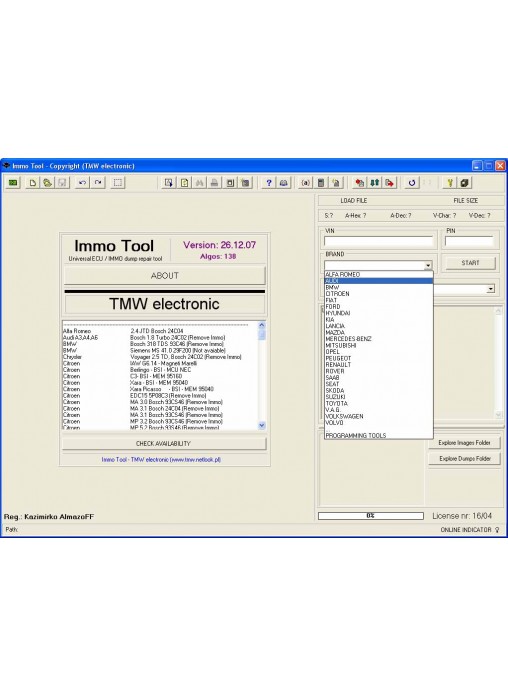Click the green up-down arrows swap icon
Viewport: 508px width, 696px height.
tap(375, 182)
